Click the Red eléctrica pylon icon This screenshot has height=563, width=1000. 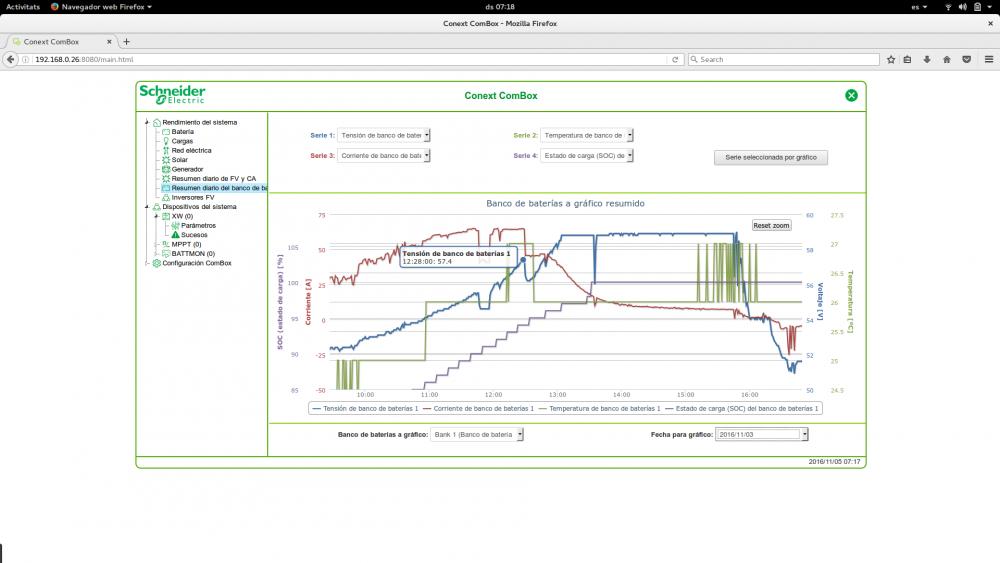[x=166, y=150]
